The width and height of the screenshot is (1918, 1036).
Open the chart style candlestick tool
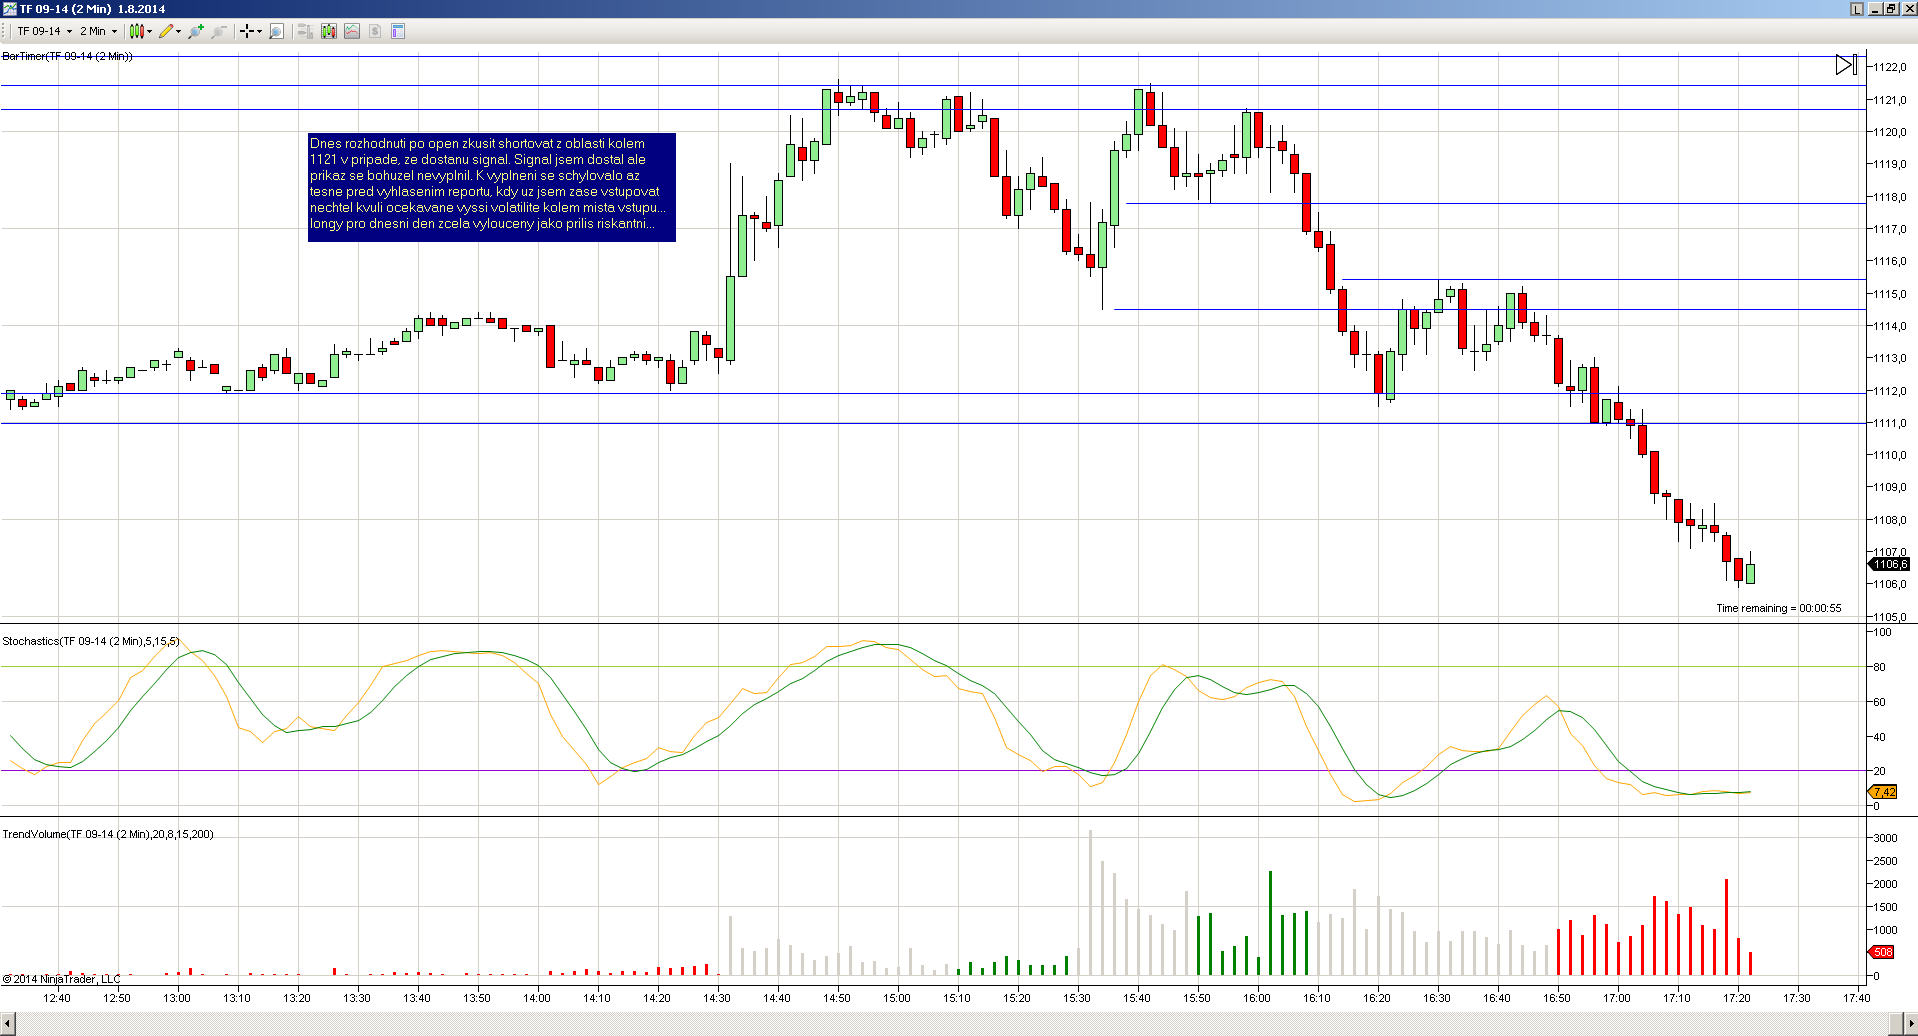point(136,31)
